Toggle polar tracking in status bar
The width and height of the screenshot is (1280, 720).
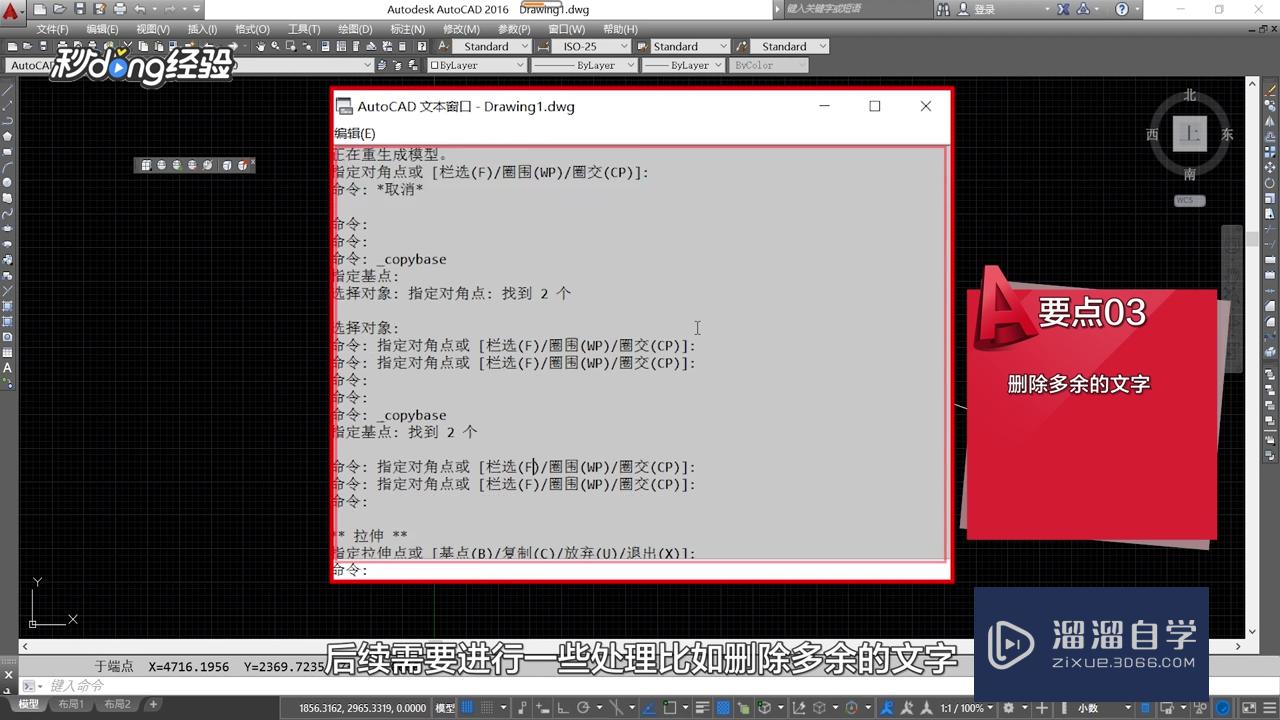tap(583, 708)
